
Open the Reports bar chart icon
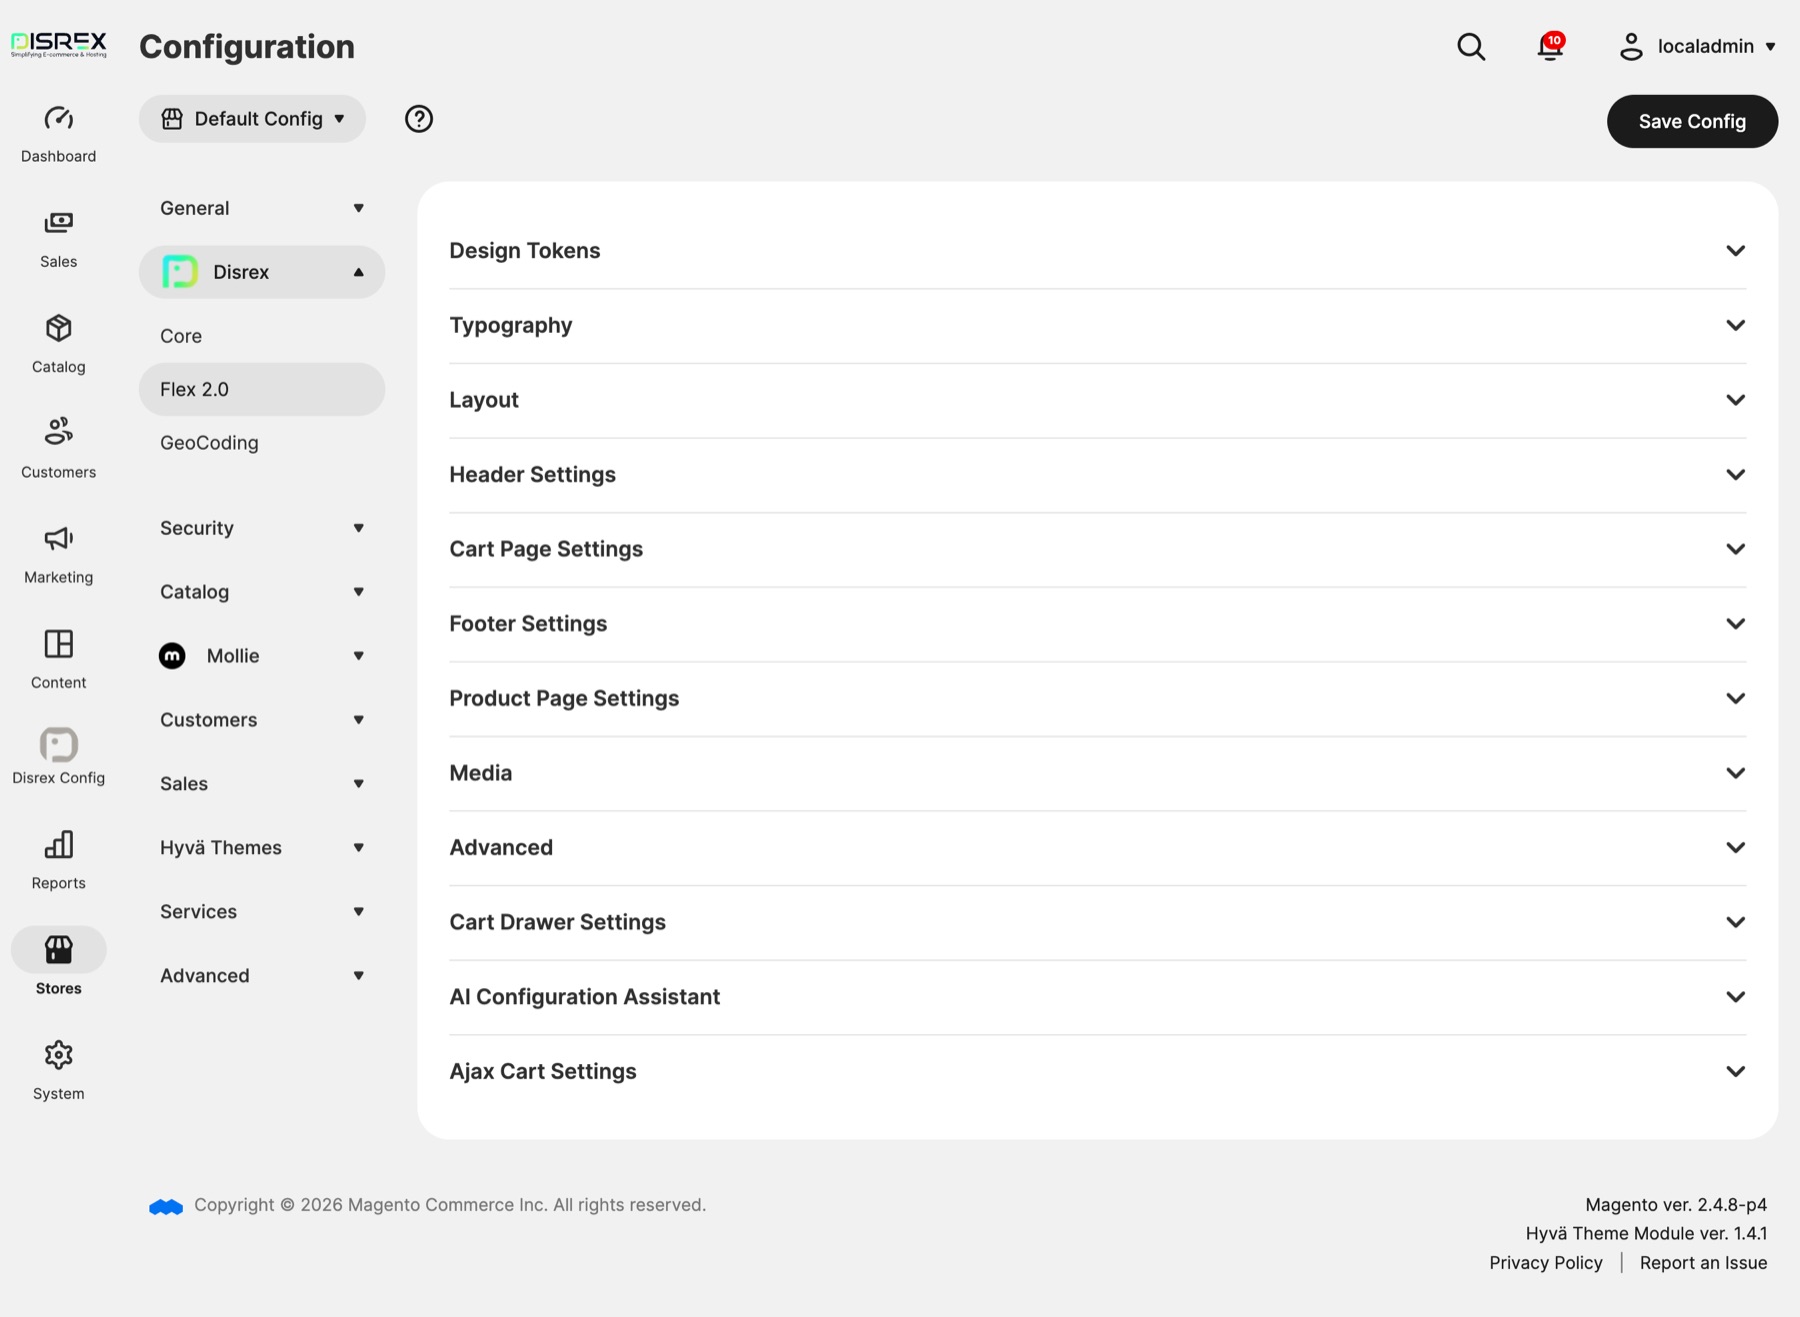click(58, 845)
